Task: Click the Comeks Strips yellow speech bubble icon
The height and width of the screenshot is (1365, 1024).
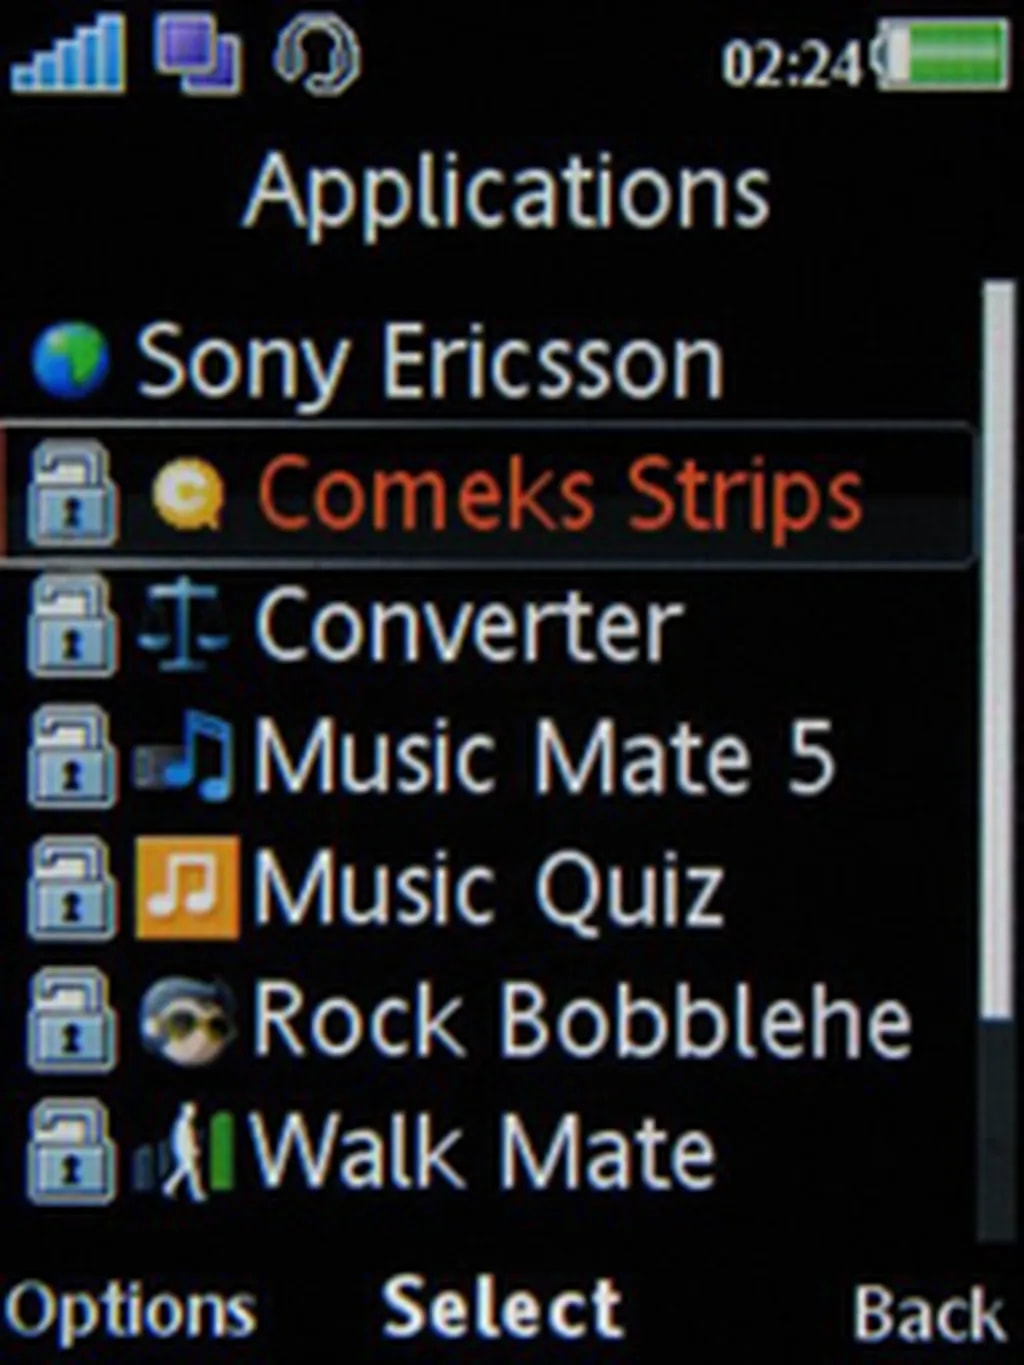Action: pos(186,493)
